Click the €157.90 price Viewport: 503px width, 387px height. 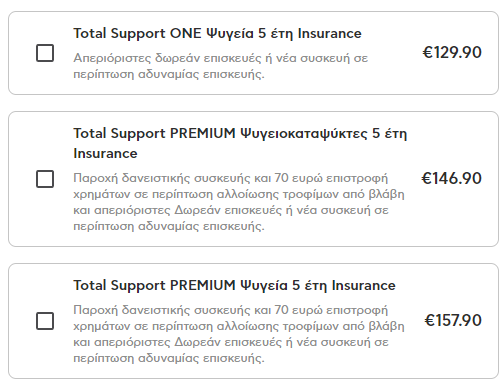[453, 320]
